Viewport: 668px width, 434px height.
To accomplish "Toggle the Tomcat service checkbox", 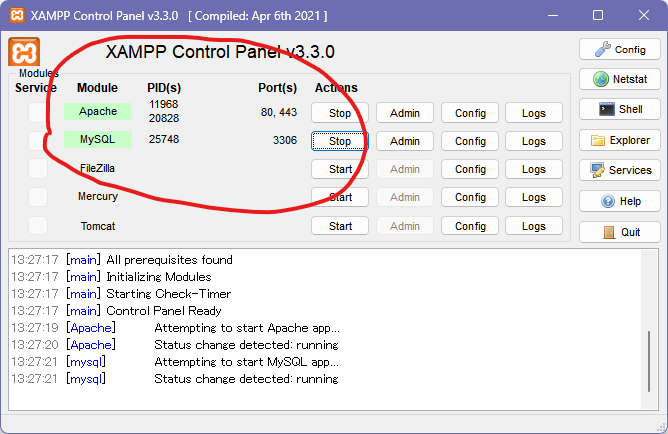I will (x=37, y=226).
